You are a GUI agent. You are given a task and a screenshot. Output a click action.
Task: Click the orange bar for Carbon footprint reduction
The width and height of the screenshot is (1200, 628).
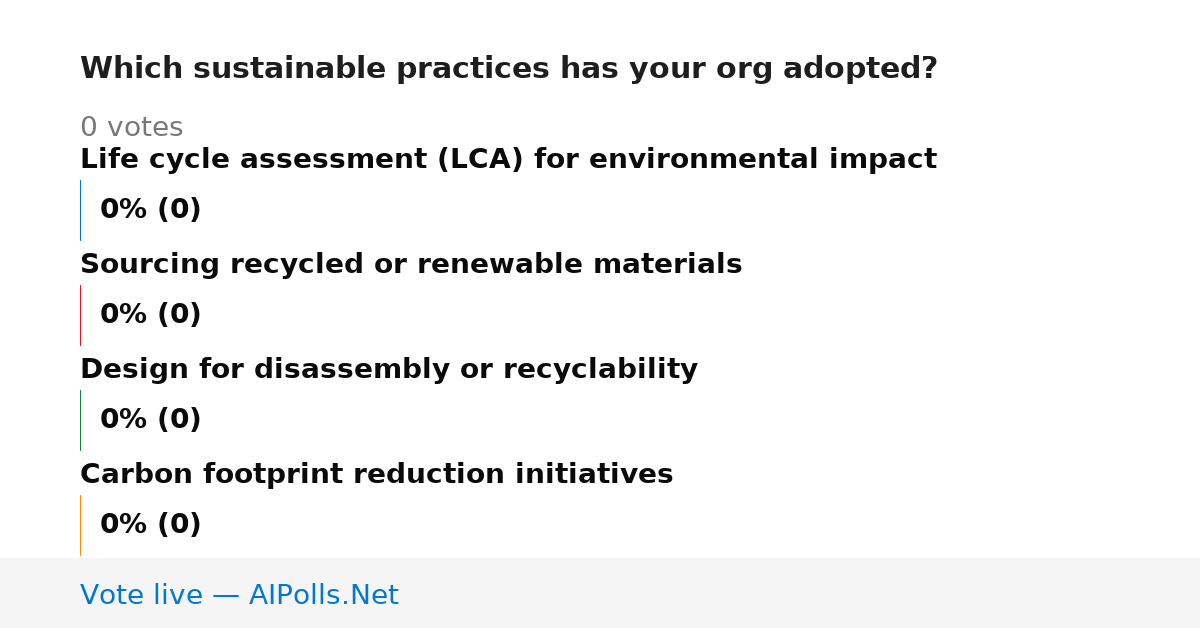click(x=80, y=525)
